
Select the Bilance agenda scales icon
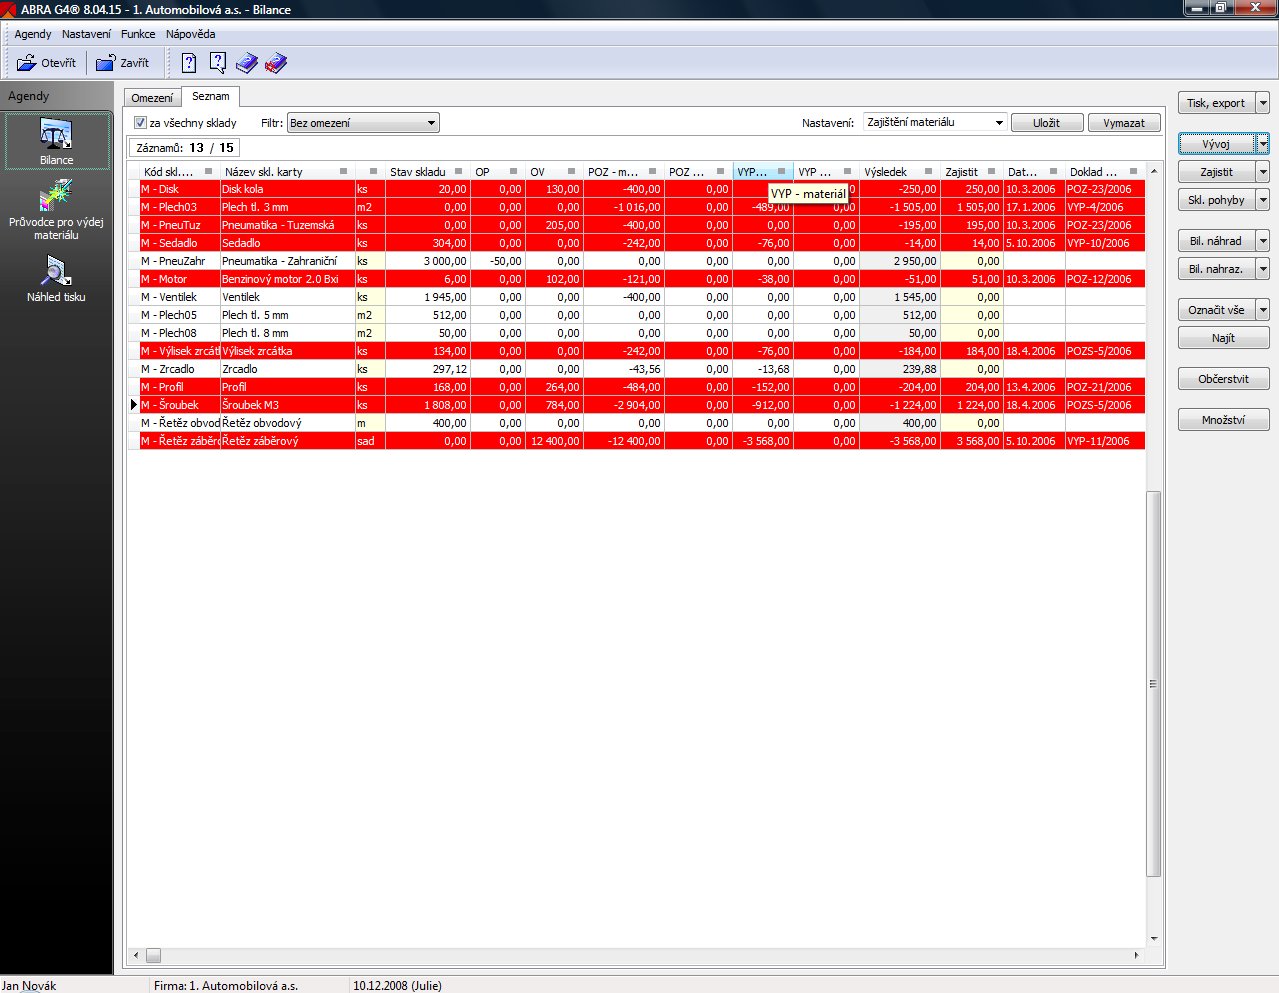(56, 134)
